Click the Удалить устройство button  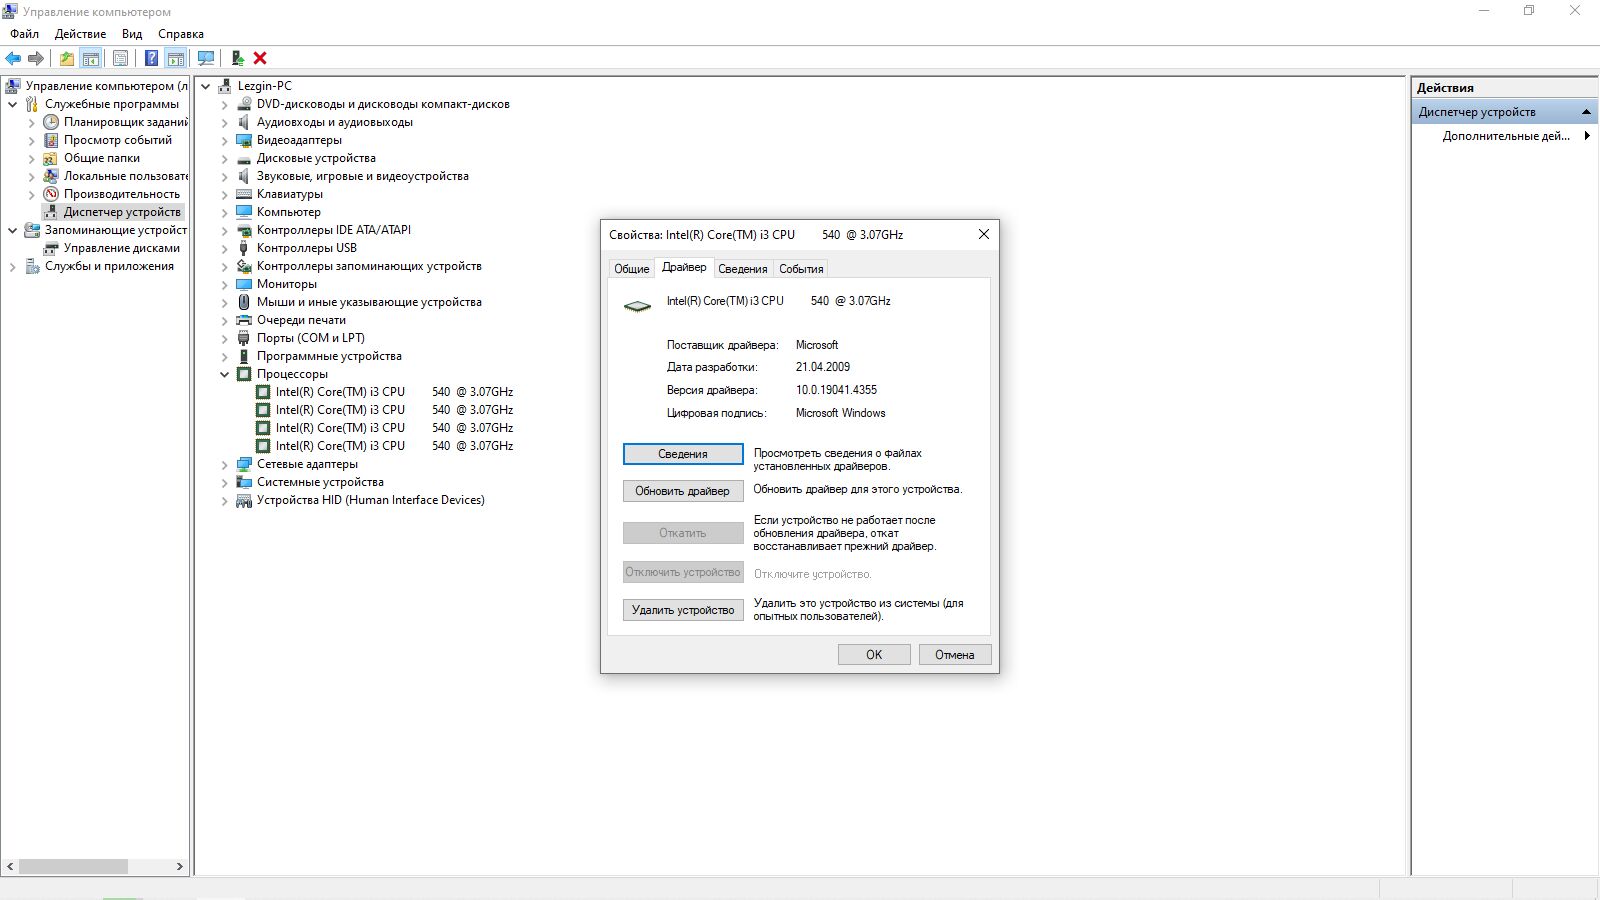(x=683, y=610)
